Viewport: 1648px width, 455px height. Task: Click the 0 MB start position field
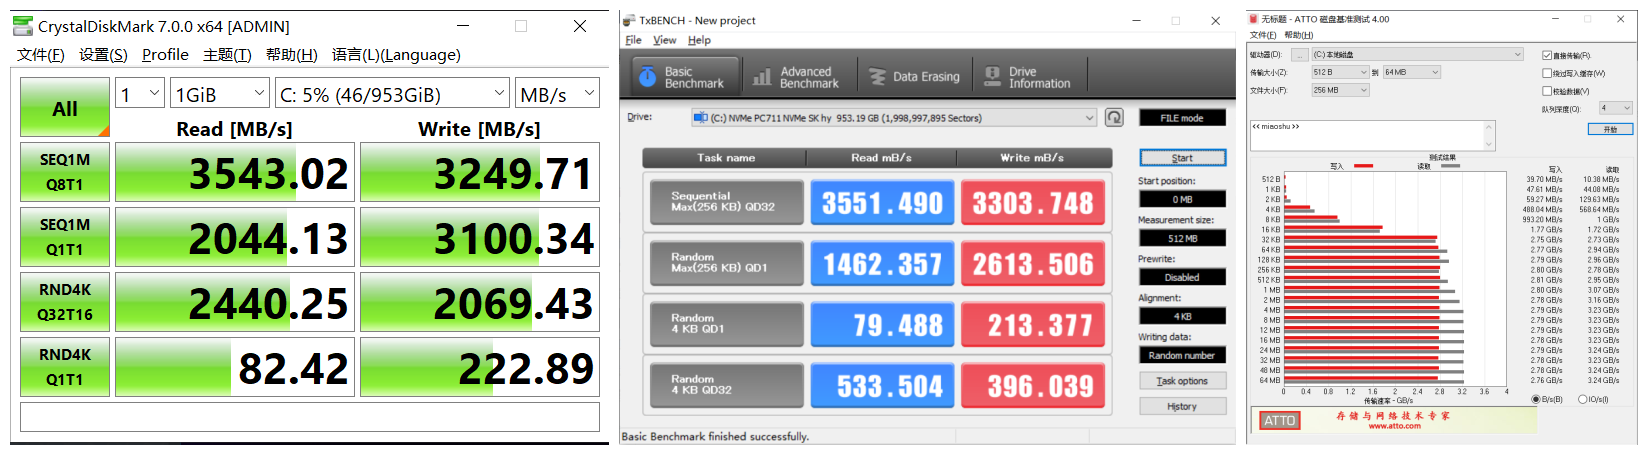click(x=1182, y=199)
